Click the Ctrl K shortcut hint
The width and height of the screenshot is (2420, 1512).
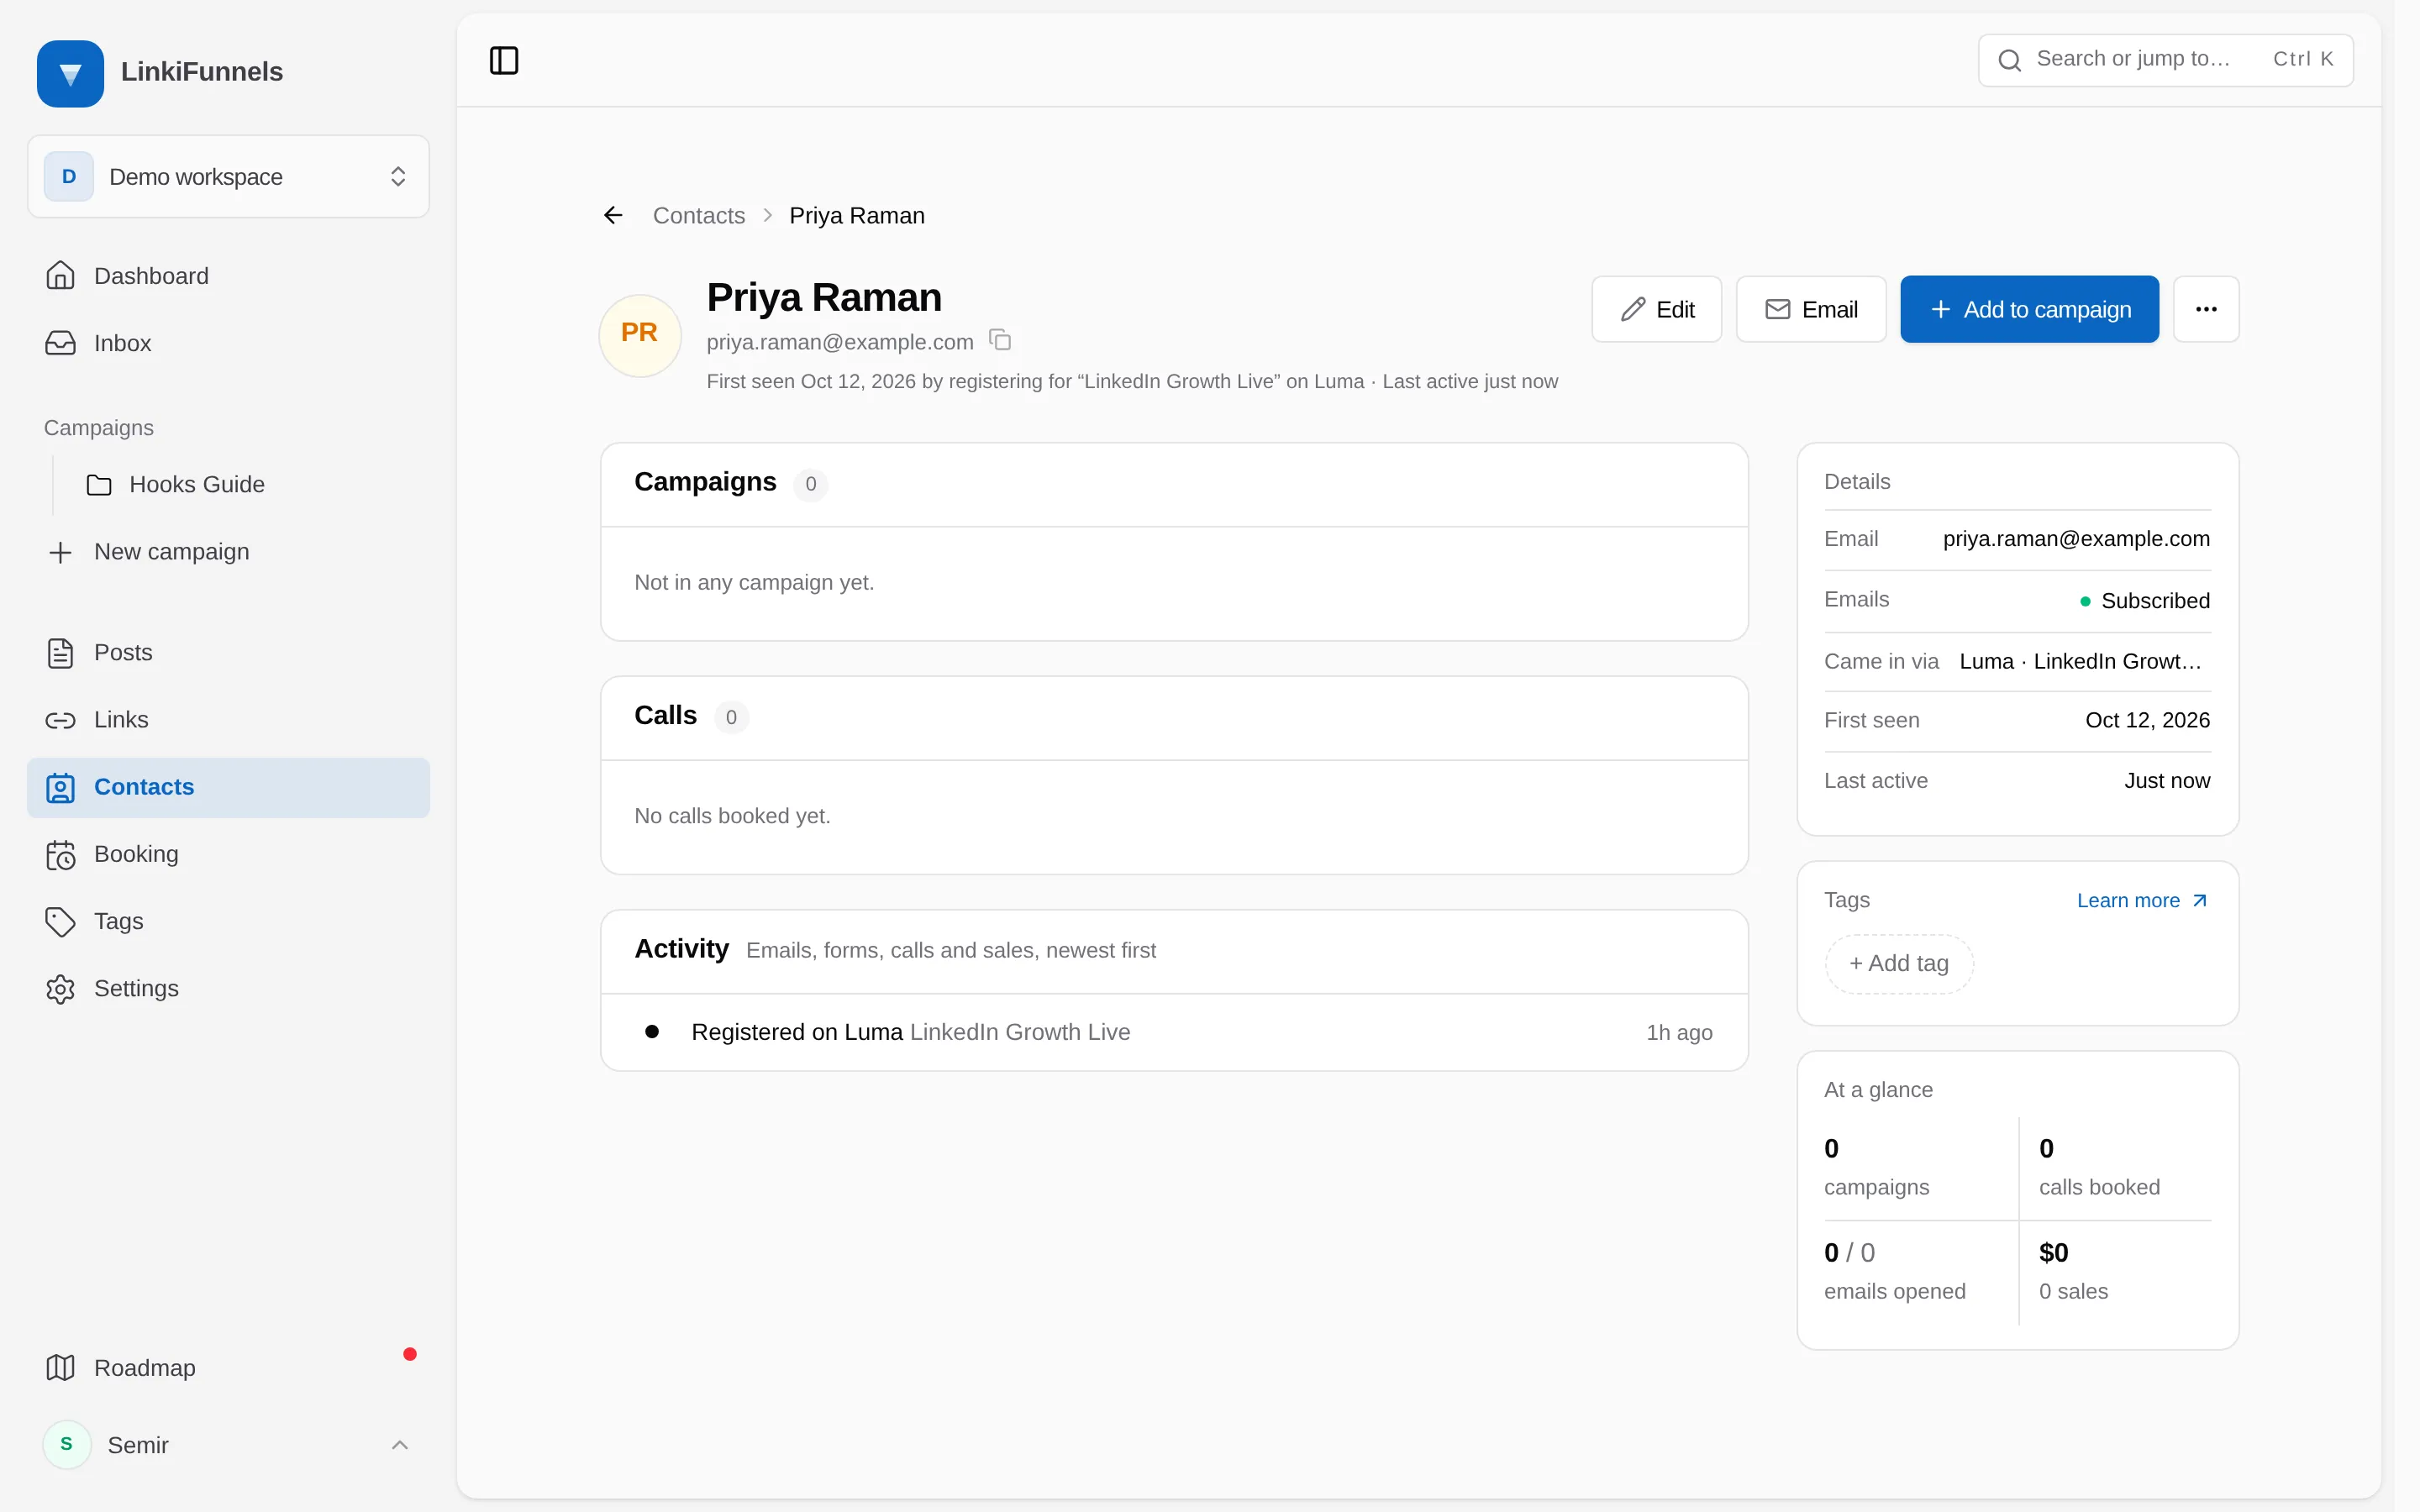[x=2303, y=59]
